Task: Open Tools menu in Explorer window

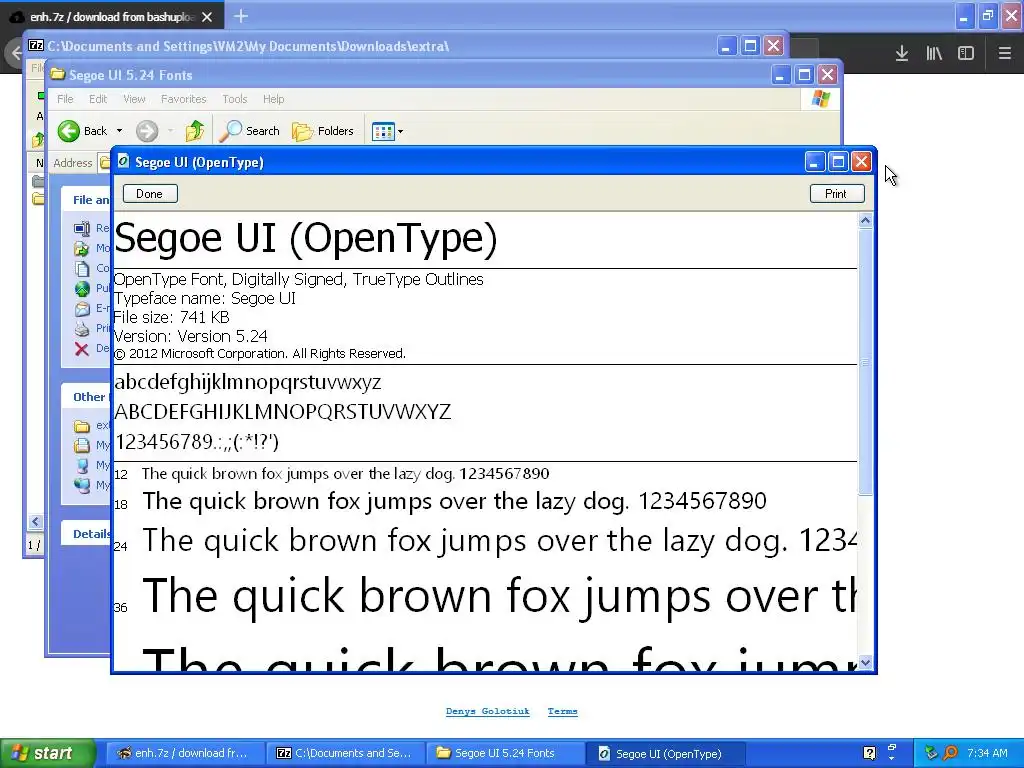Action: (x=234, y=99)
